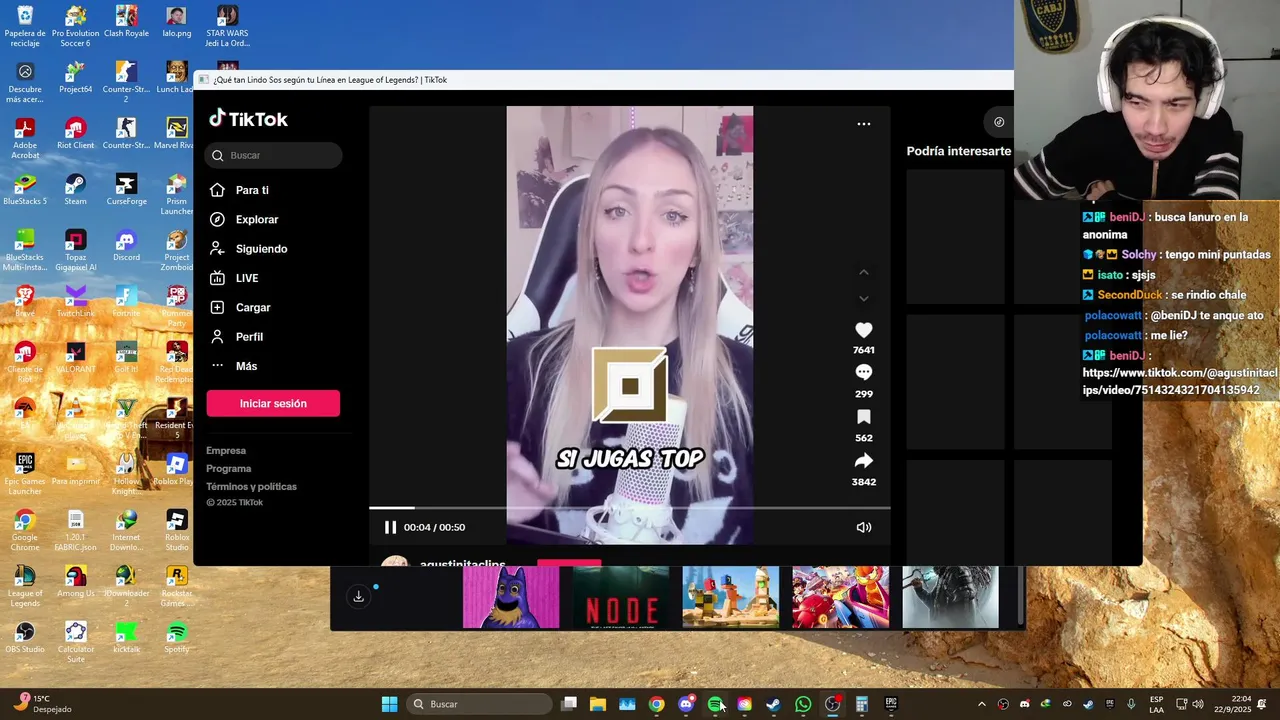Select the purple cat character thumbnail
Viewport: 1280px width, 720px height.
511,598
